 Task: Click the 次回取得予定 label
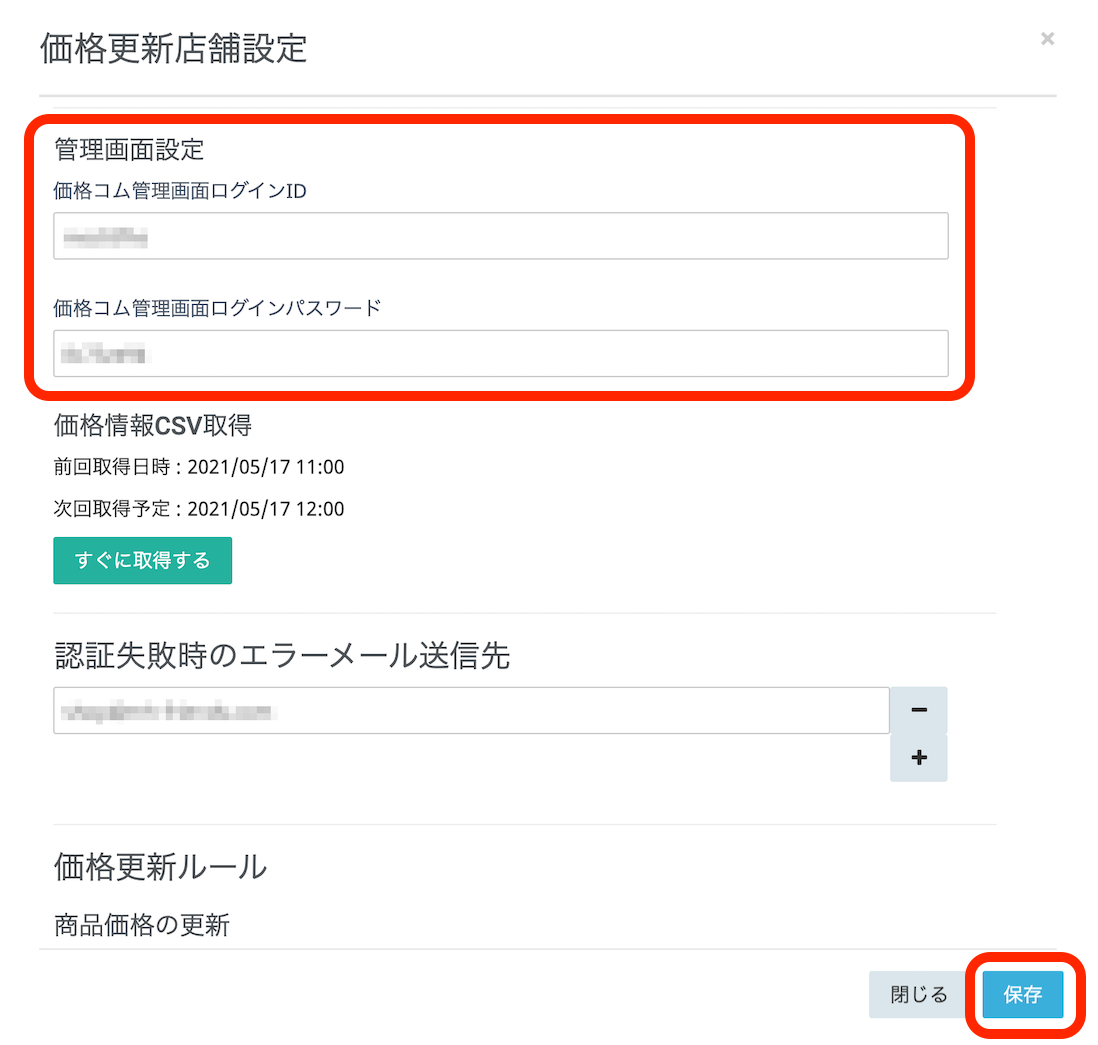[x=112, y=509]
